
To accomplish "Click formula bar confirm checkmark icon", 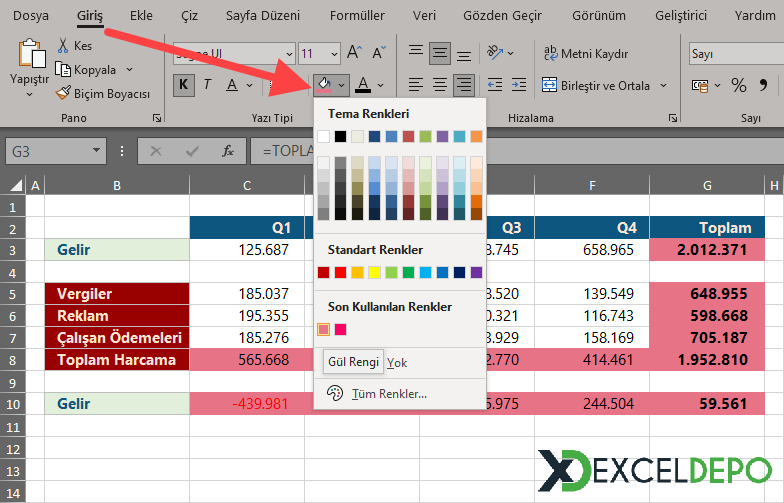I will [192, 151].
